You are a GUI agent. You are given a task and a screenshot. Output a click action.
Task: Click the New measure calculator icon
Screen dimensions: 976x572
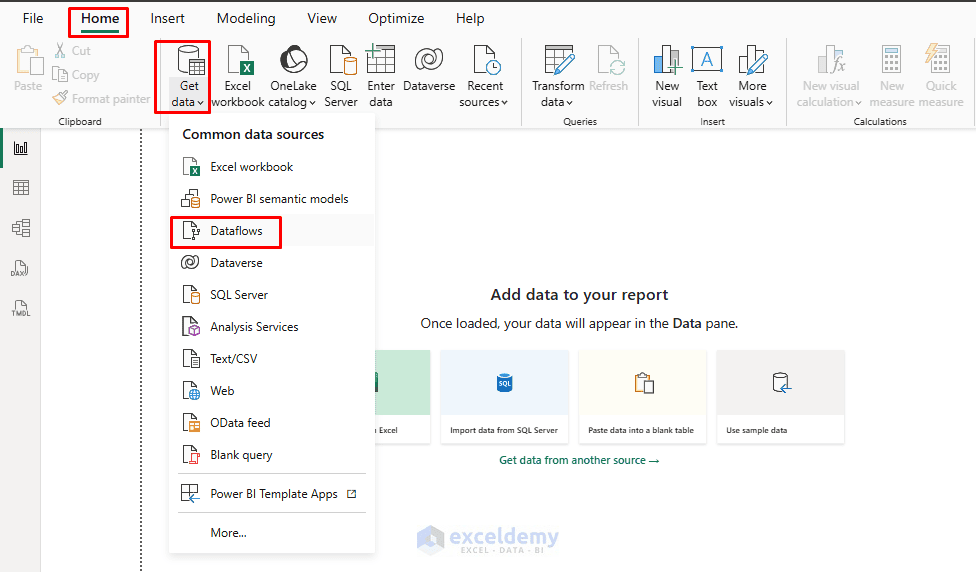coord(891,60)
